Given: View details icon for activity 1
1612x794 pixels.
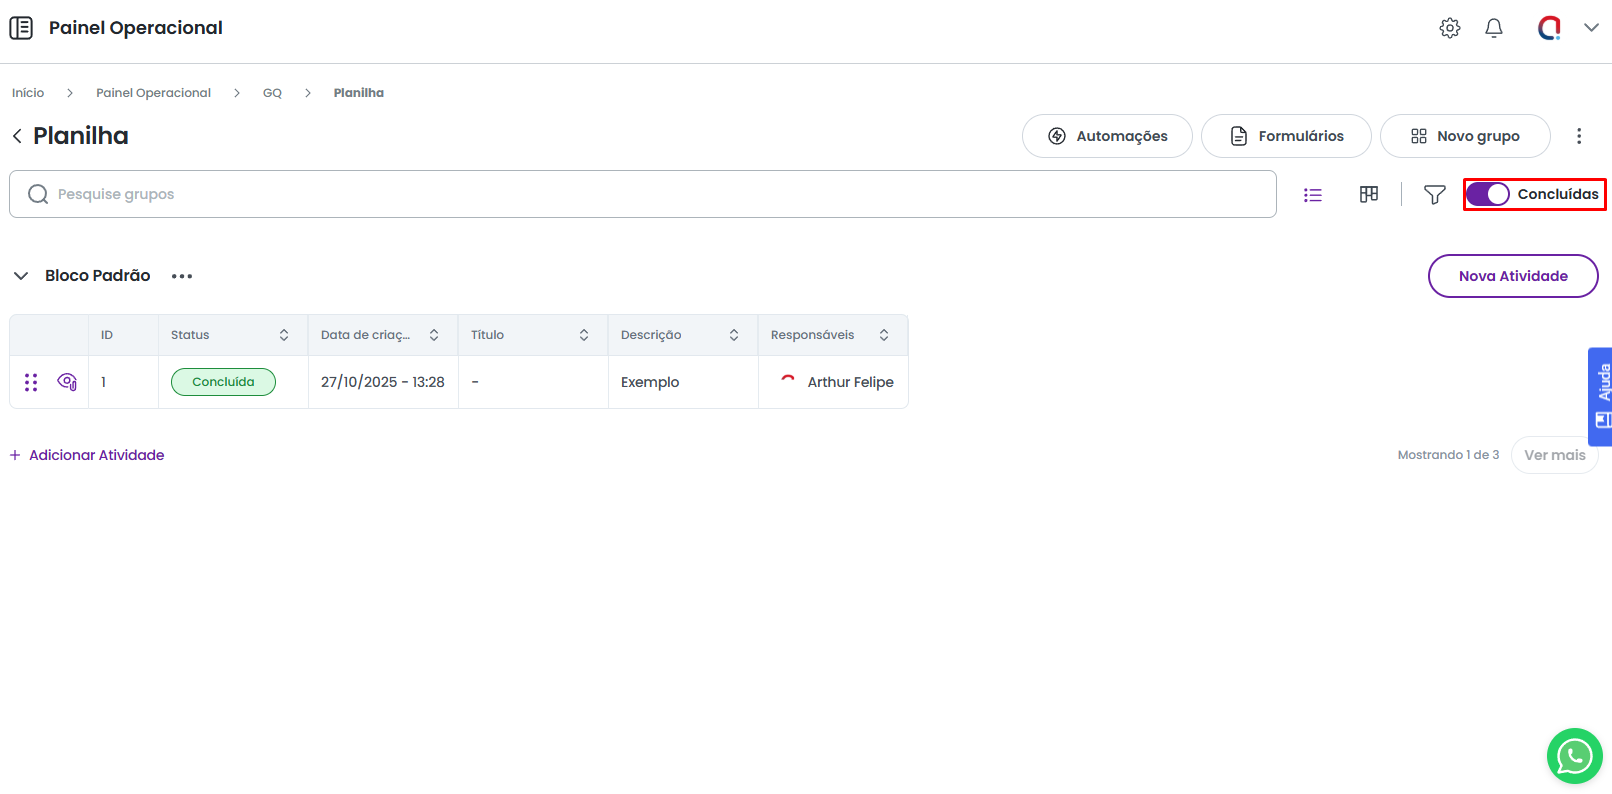Looking at the screenshot, I should coord(67,382).
